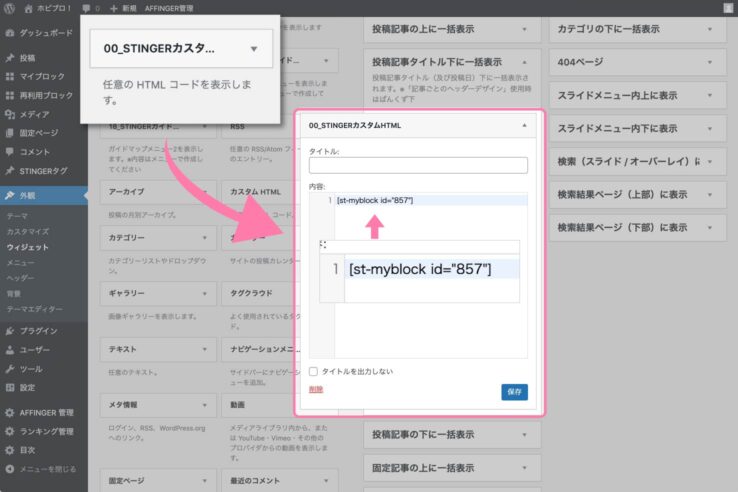Open the comments bubble in admin bar
The image size is (738, 492).
point(86,8)
